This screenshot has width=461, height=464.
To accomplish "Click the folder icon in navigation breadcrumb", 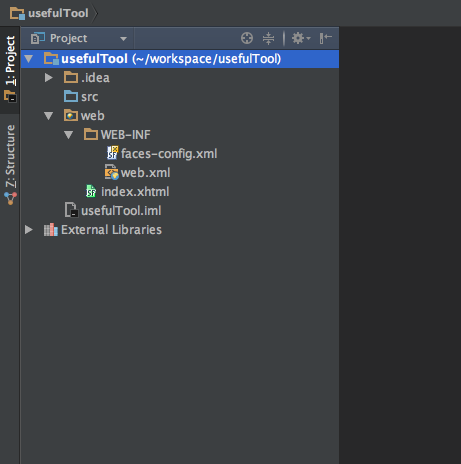I will [x=17, y=14].
